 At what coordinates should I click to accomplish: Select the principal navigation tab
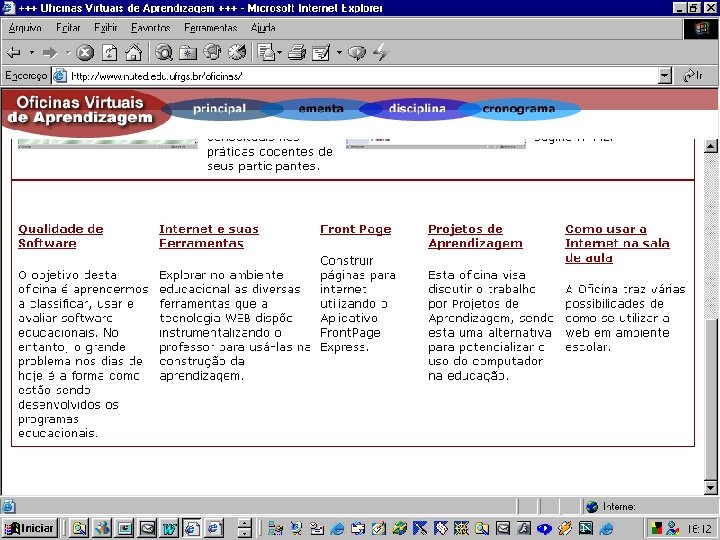point(219,109)
